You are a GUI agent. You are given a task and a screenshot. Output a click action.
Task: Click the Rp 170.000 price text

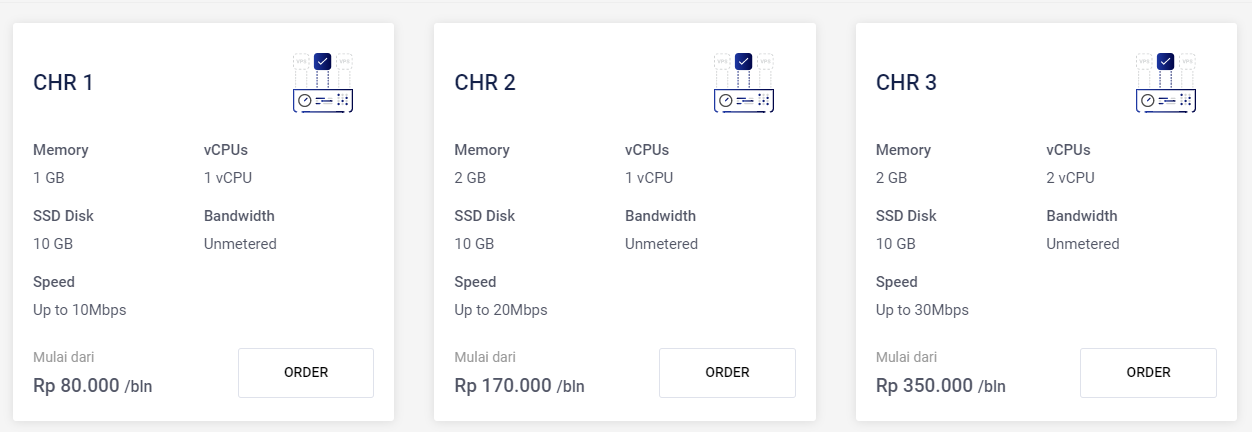tap(503, 386)
